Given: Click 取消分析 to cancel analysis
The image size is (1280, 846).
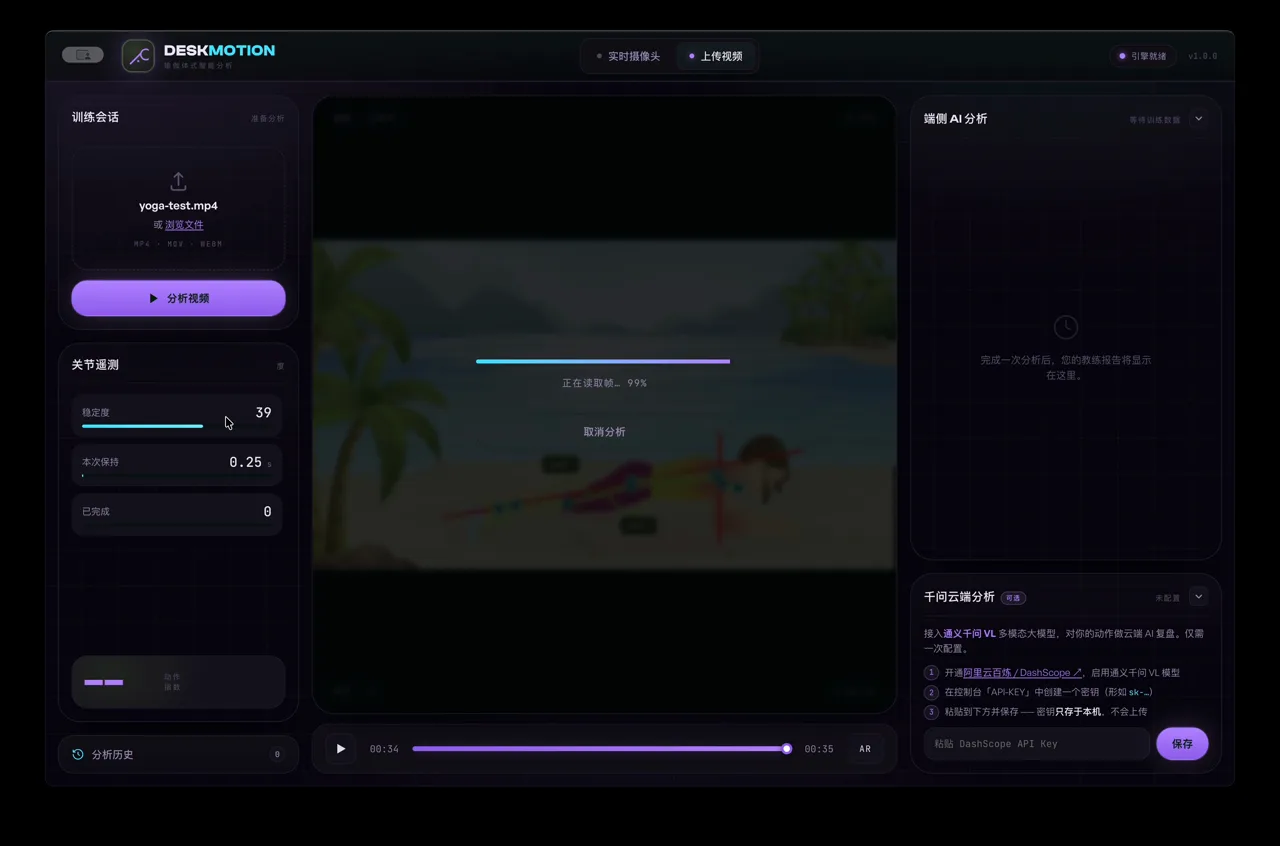Looking at the screenshot, I should (605, 432).
